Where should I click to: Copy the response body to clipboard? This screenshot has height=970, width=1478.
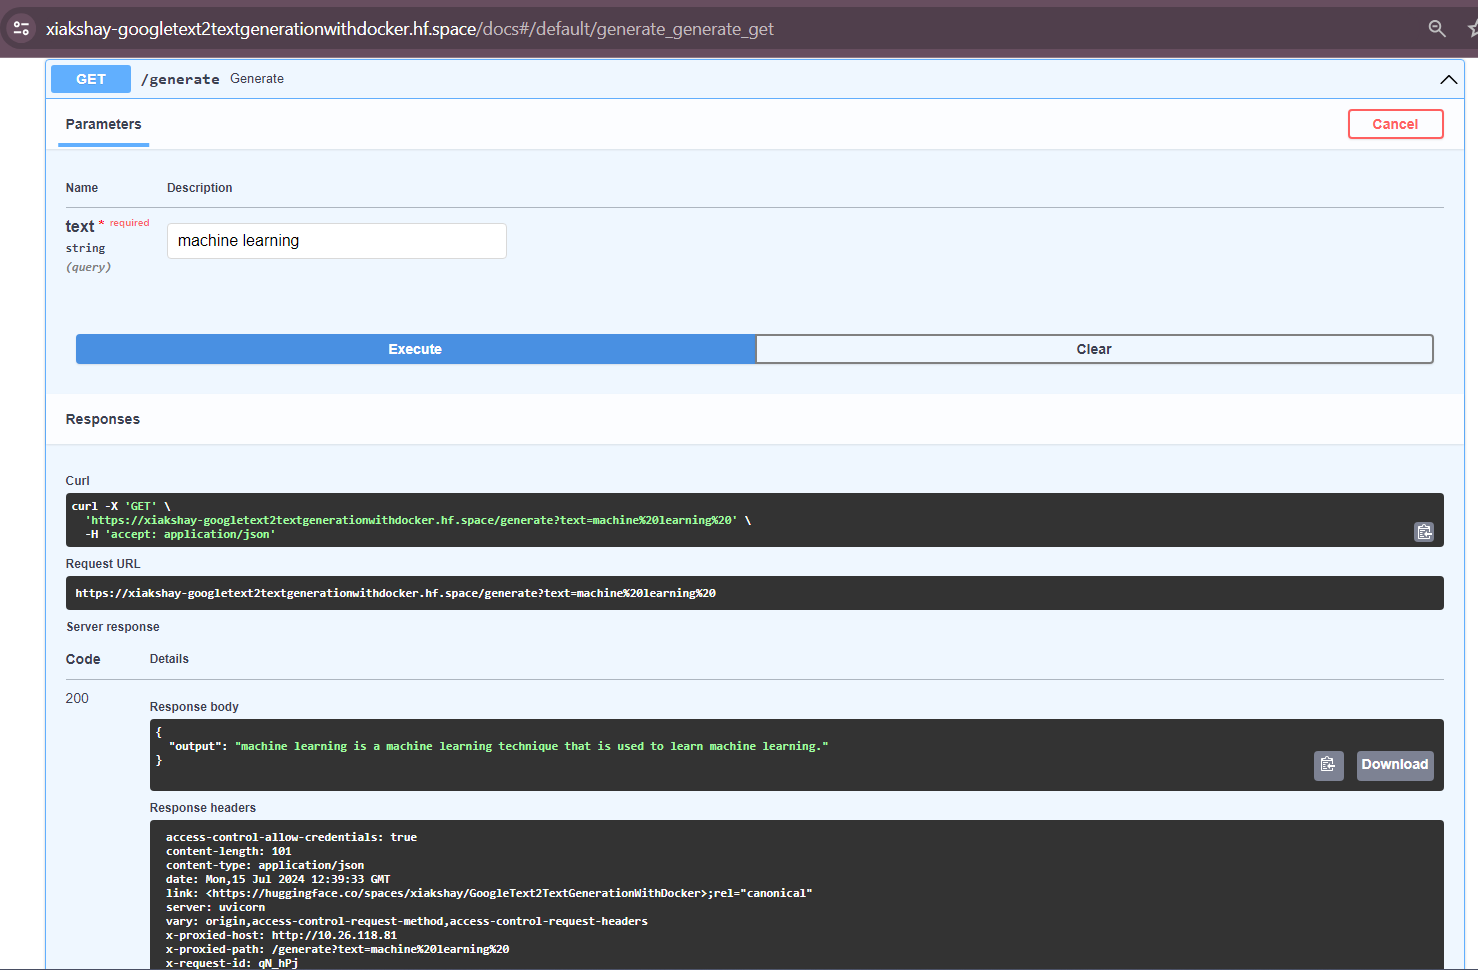[x=1328, y=765]
